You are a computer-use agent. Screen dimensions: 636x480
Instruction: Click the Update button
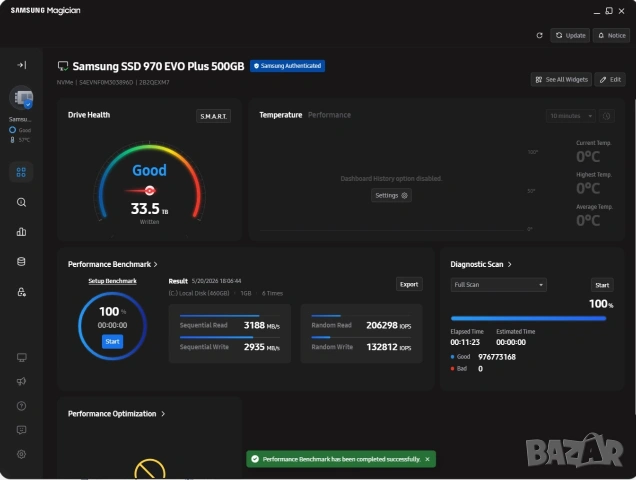coord(570,35)
